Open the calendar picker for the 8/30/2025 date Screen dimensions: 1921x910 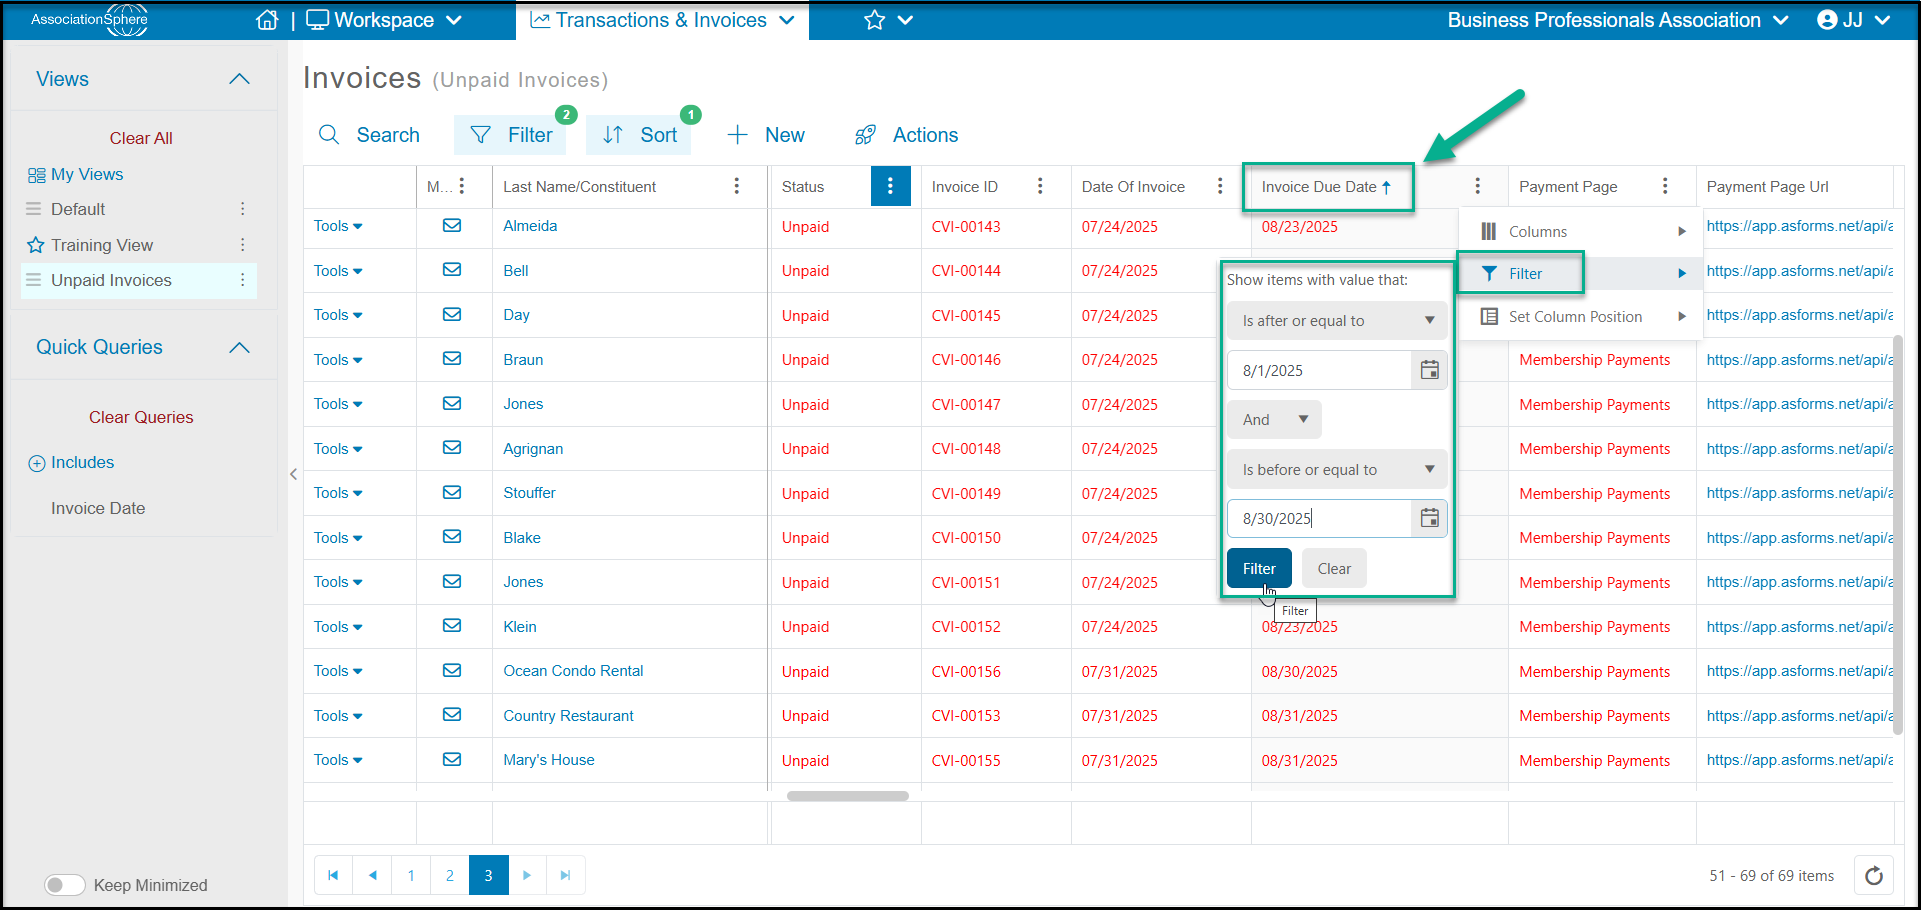(1430, 518)
